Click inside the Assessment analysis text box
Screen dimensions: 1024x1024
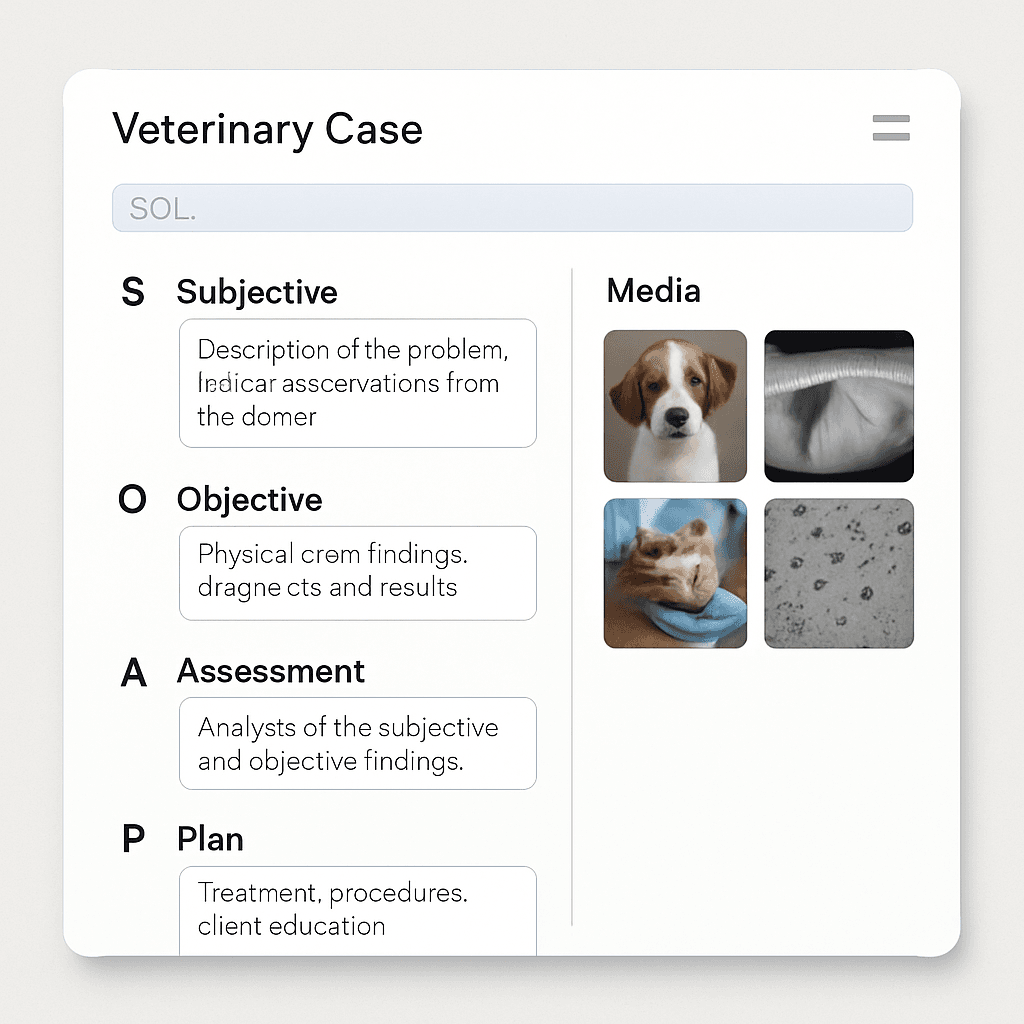click(x=357, y=743)
